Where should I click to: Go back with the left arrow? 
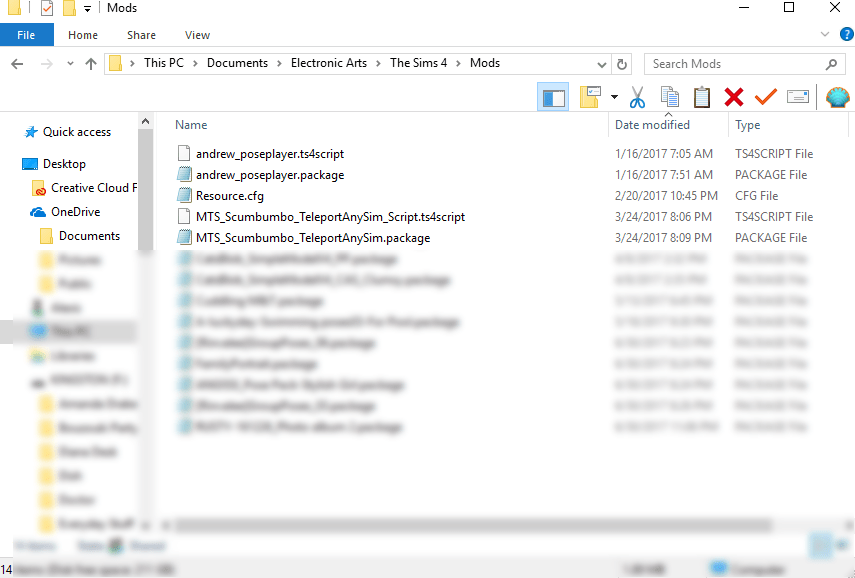point(17,64)
